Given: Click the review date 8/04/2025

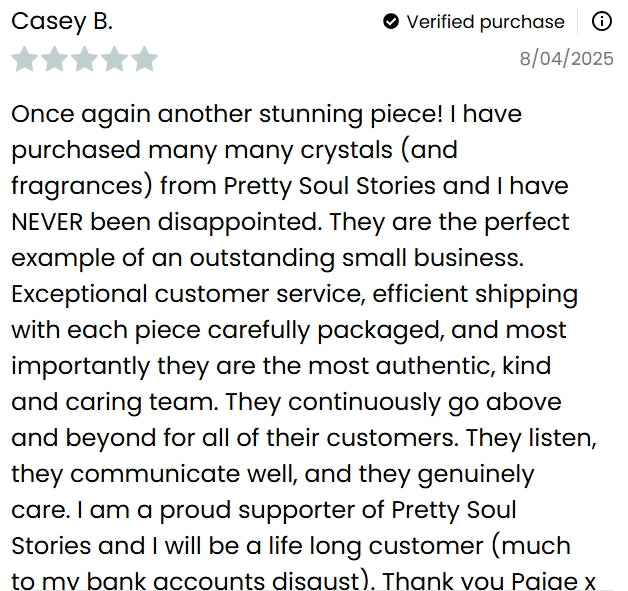Looking at the screenshot, I should (x=566, y=58).
